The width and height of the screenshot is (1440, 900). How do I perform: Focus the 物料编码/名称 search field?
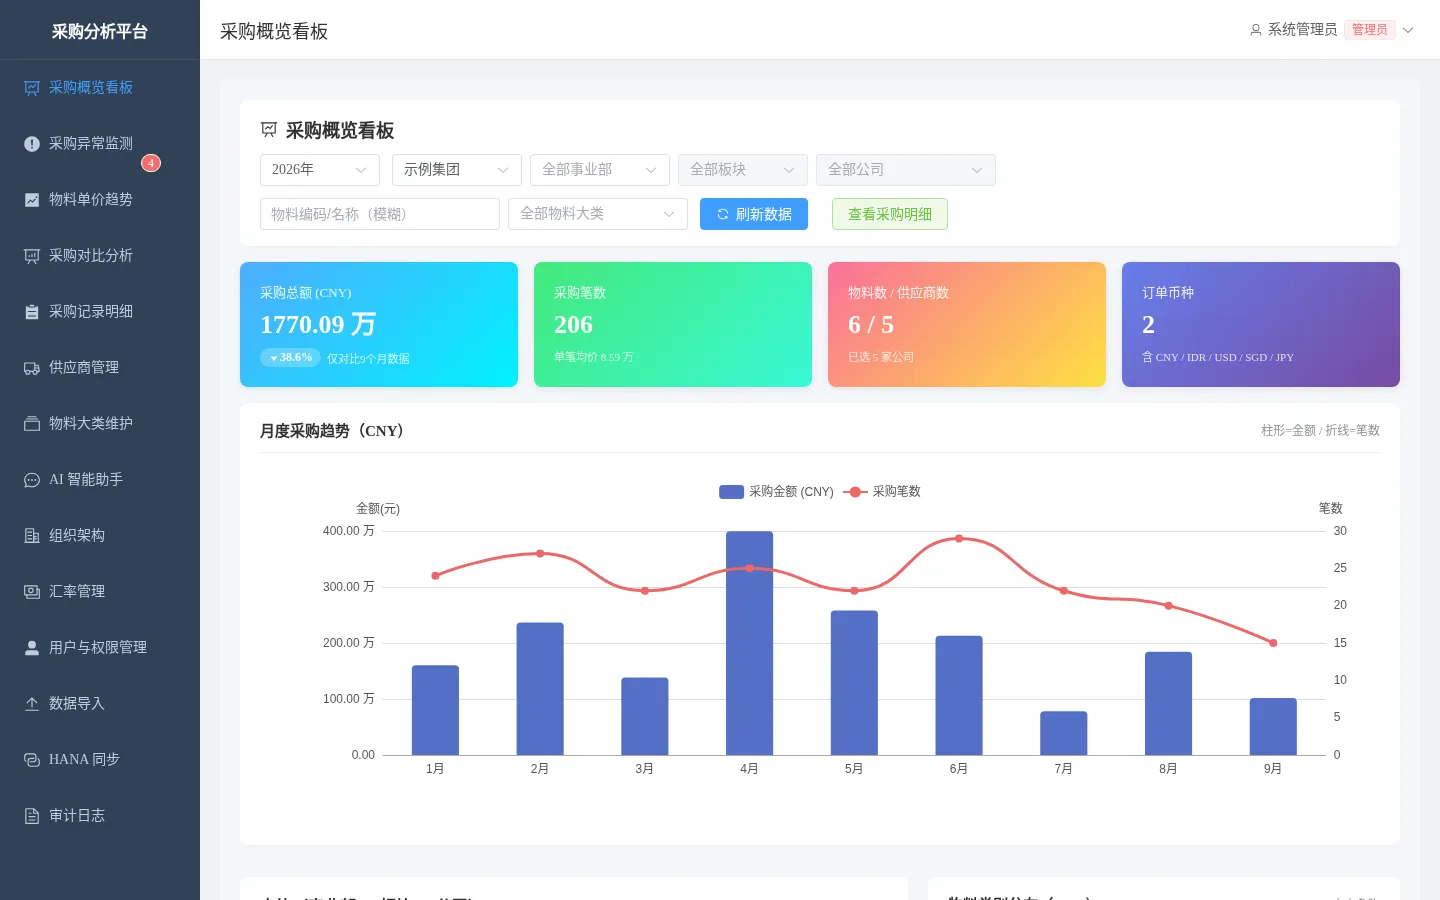pos(380,214)
